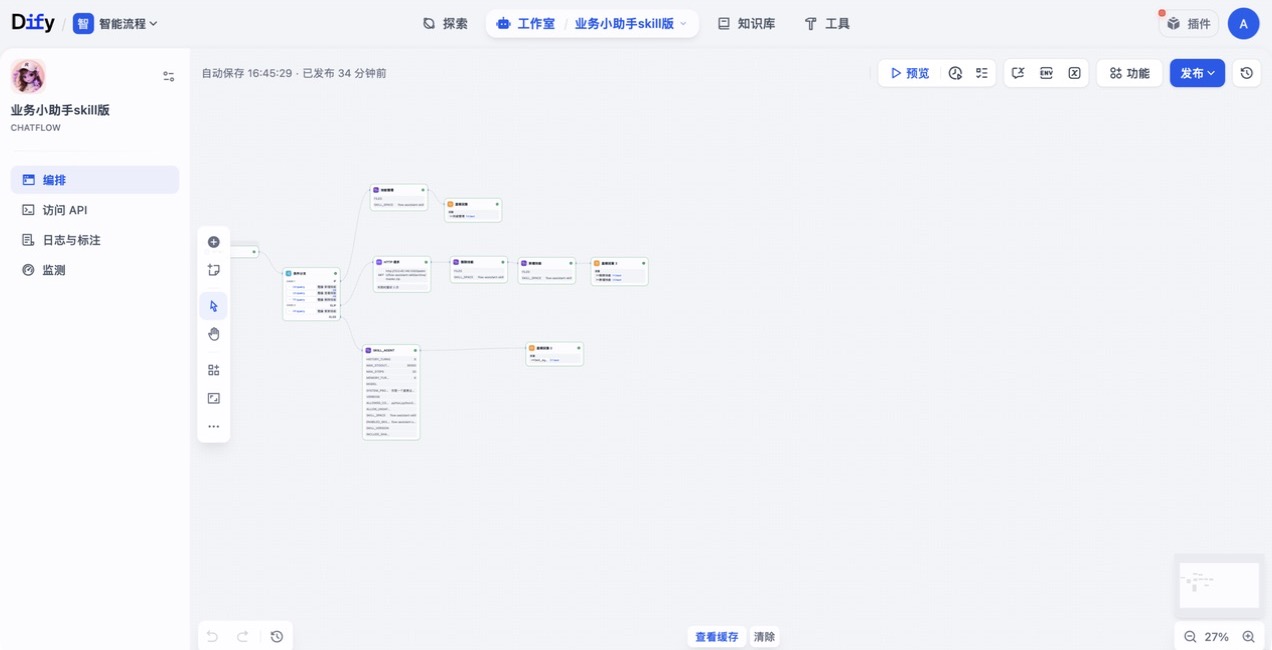Add a note with the sticky note icon

pos(213,270)
